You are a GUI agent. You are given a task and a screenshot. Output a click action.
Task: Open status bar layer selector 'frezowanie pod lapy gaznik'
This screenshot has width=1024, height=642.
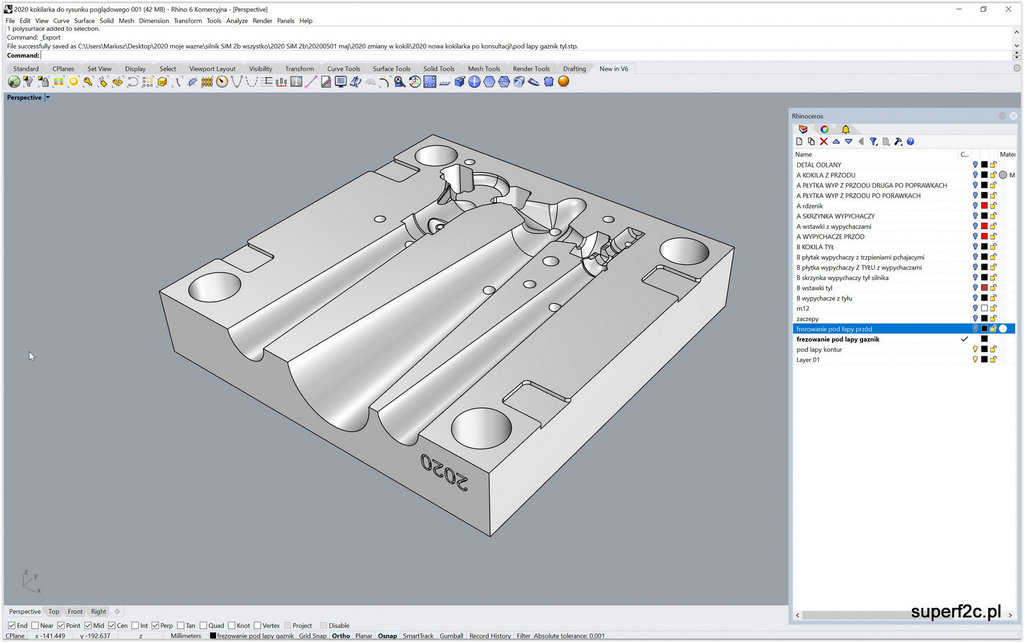[255, 636]
